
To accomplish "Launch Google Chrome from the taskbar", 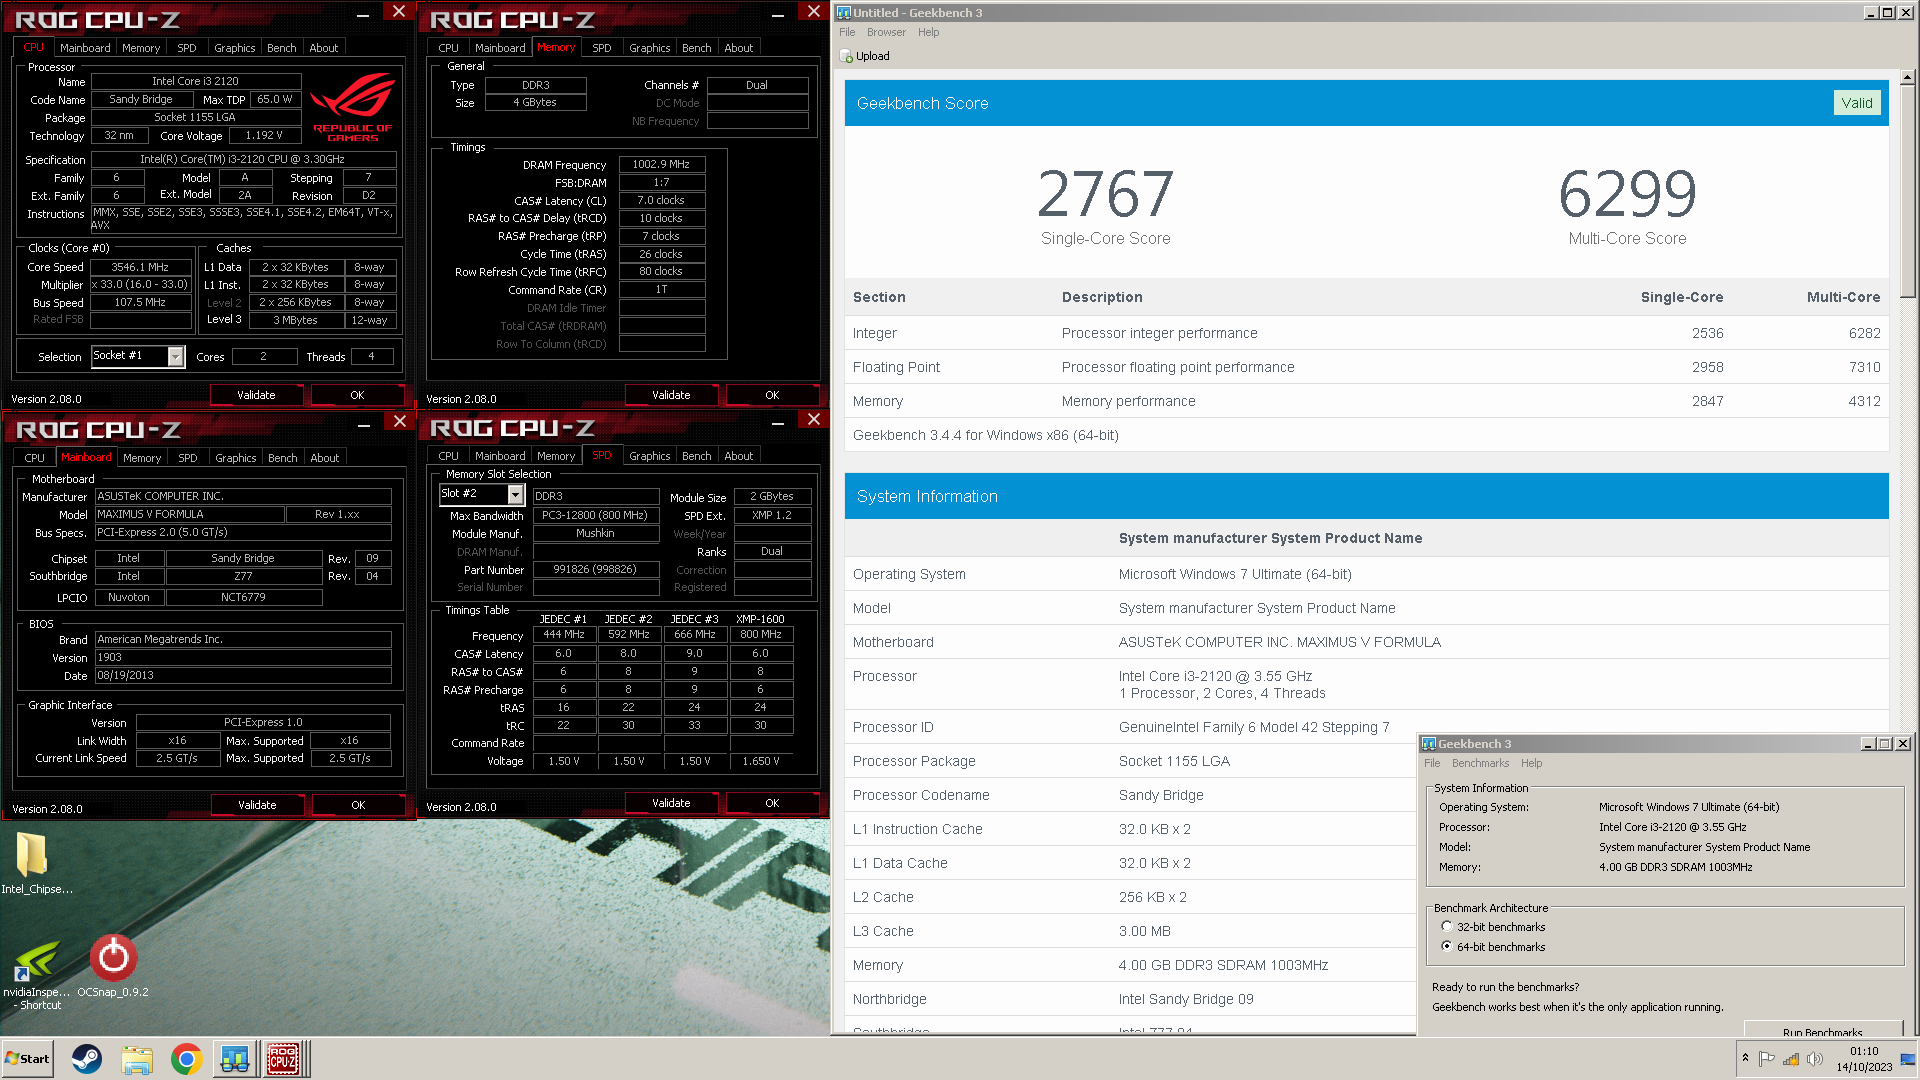I will [186, 1058].
